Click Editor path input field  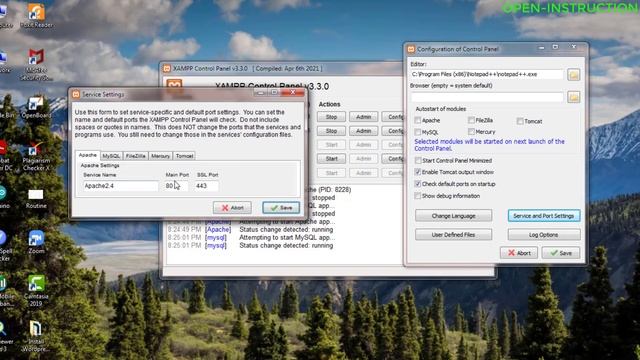[x=487, y=74]
